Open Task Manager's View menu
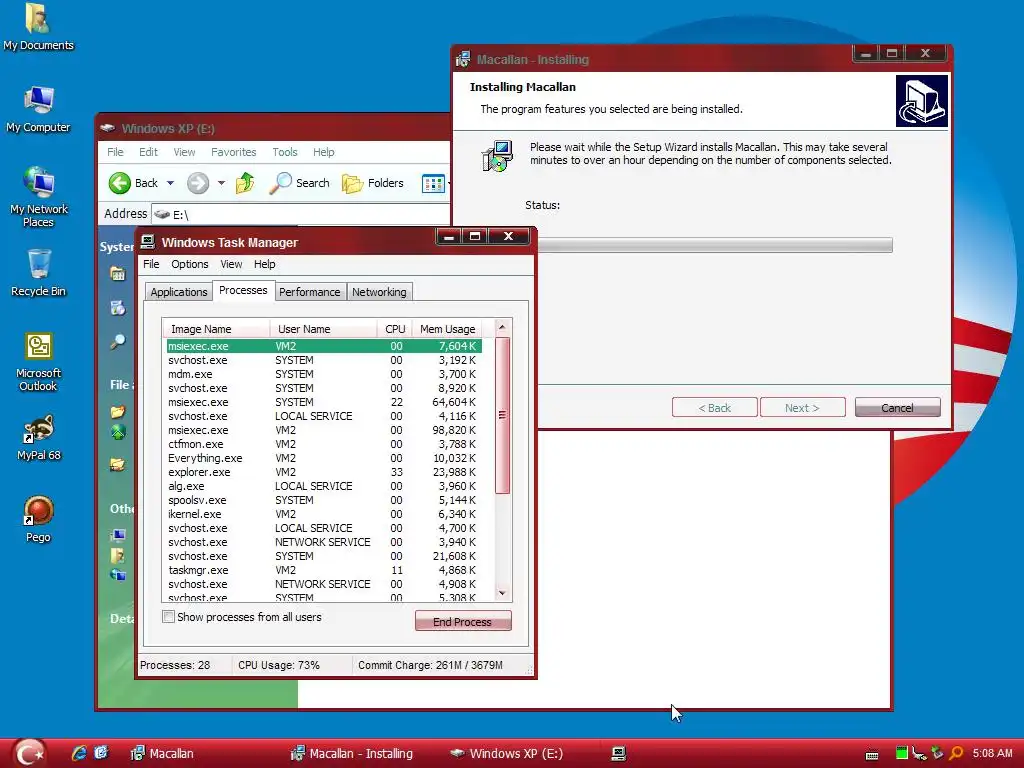The width and height of the screenshot is (1024, 768). pyautogui.click(x=231, y=264)
